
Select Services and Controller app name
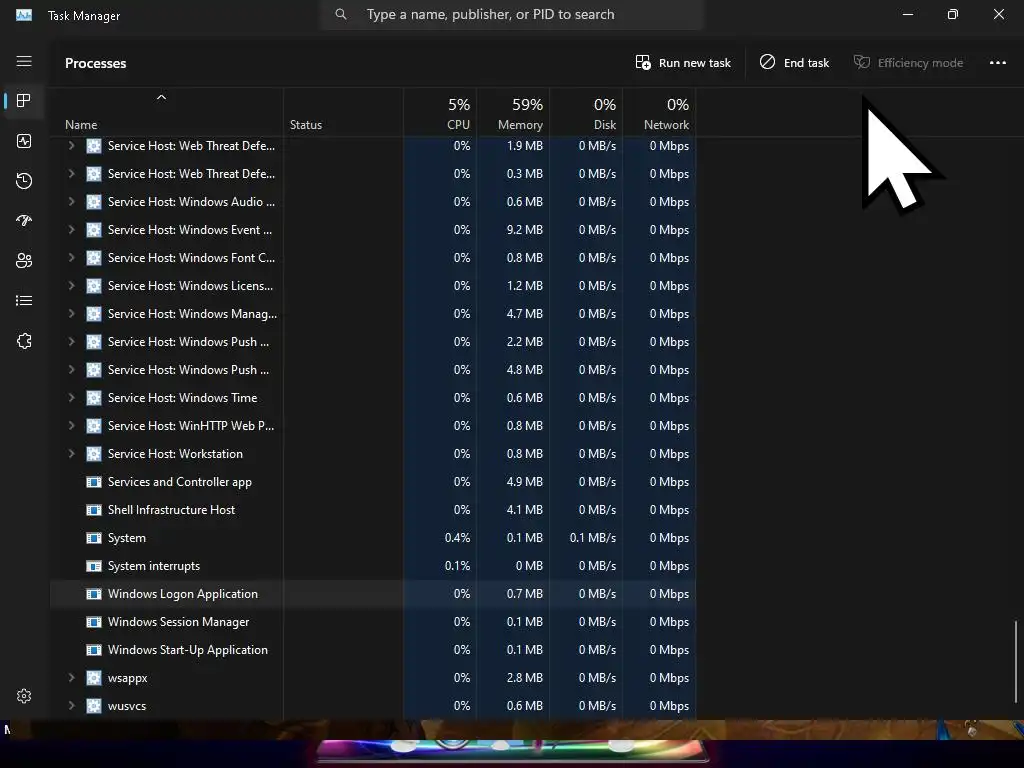coord(180,482)
